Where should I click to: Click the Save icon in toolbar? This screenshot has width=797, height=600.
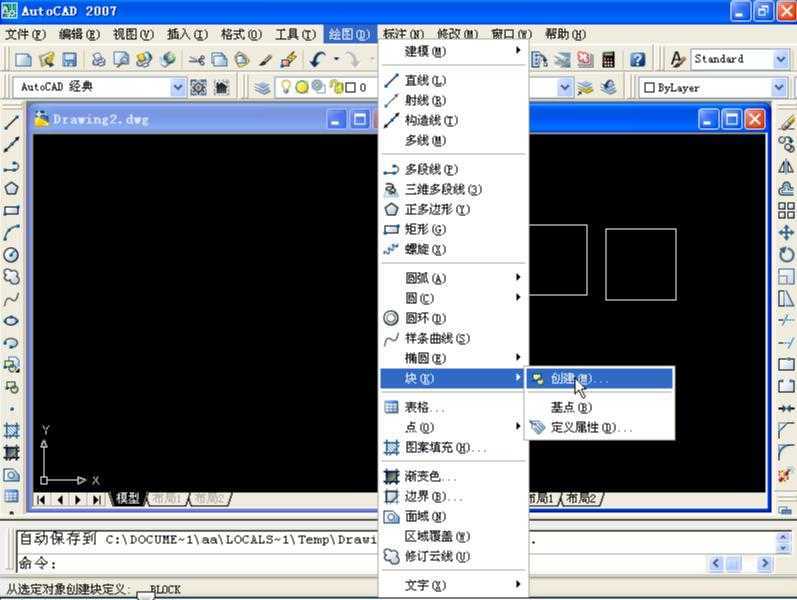coord(69,59)
